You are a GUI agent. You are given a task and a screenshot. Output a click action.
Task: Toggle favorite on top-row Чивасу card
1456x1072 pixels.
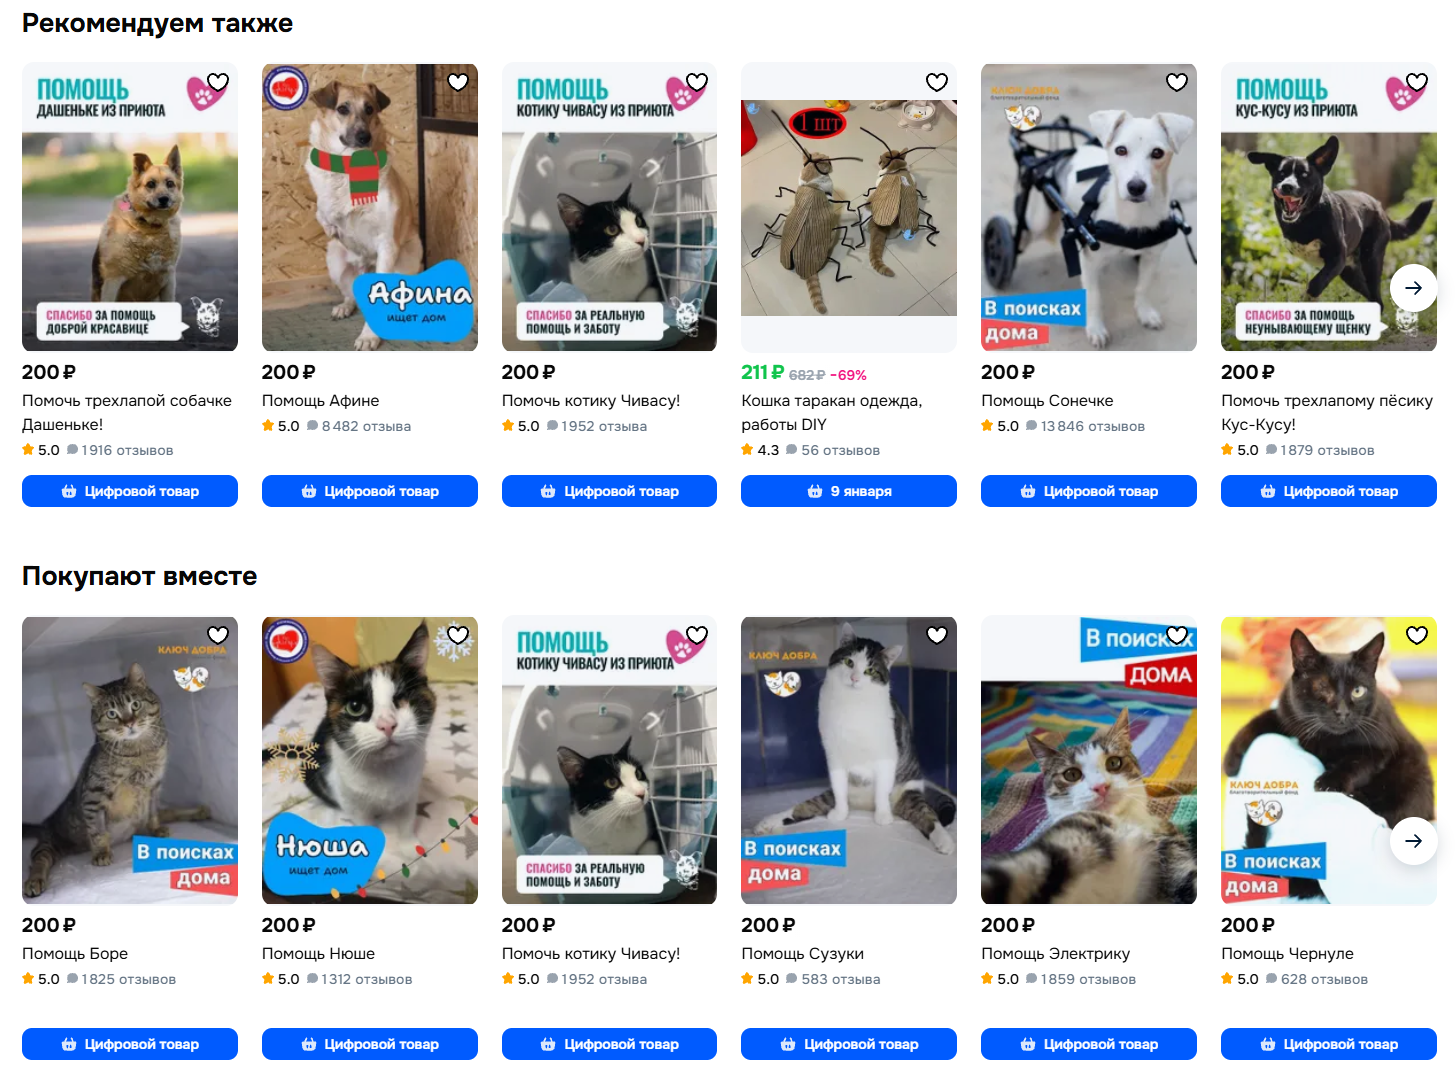[697, 82]
